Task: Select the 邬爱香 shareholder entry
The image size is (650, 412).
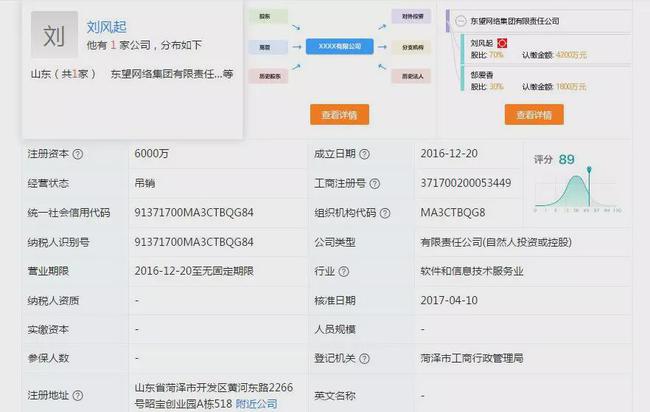Action: pos(484,74)
